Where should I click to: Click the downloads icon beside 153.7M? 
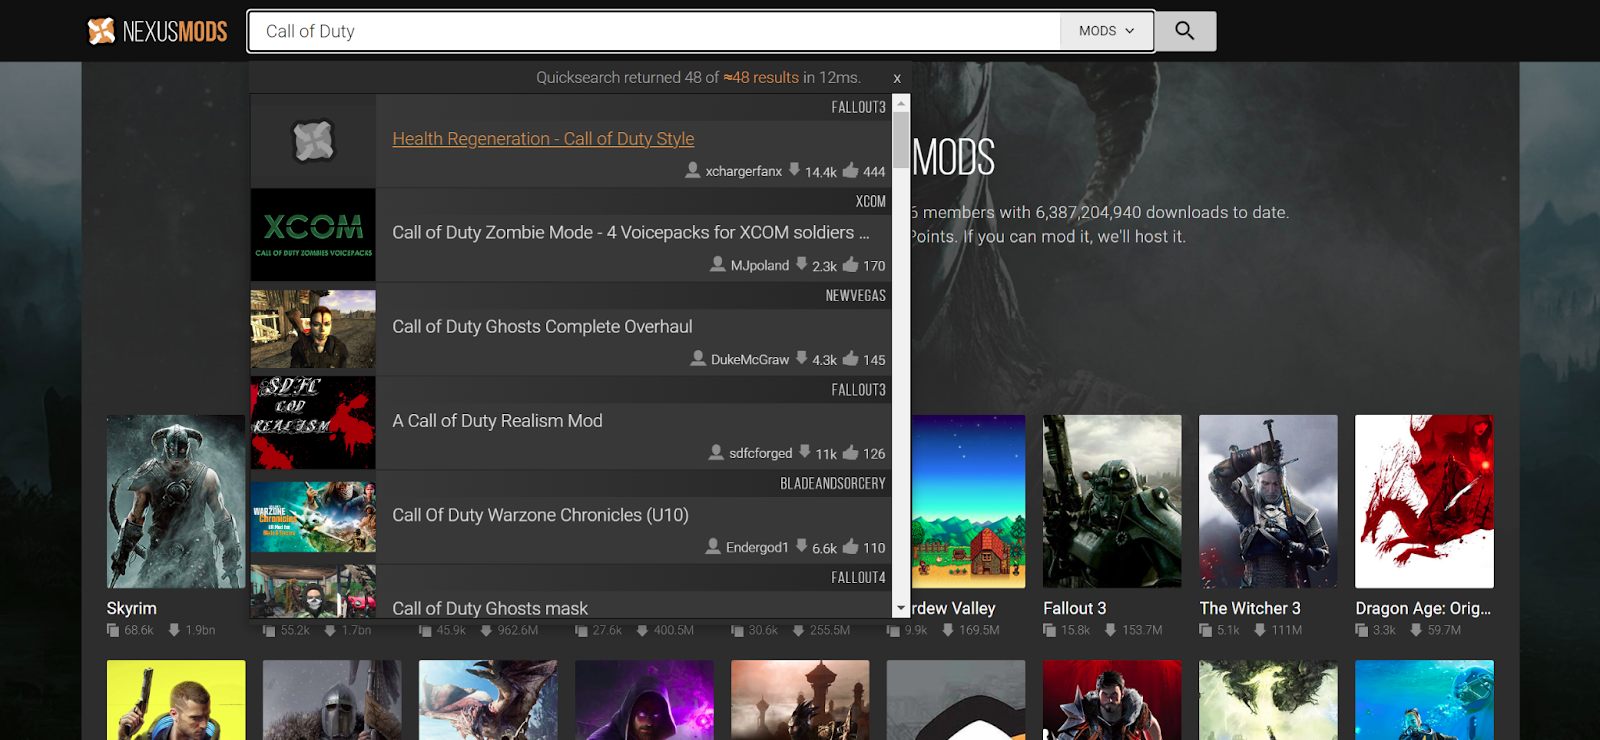pyautogui.click(x=1110, y=630)
